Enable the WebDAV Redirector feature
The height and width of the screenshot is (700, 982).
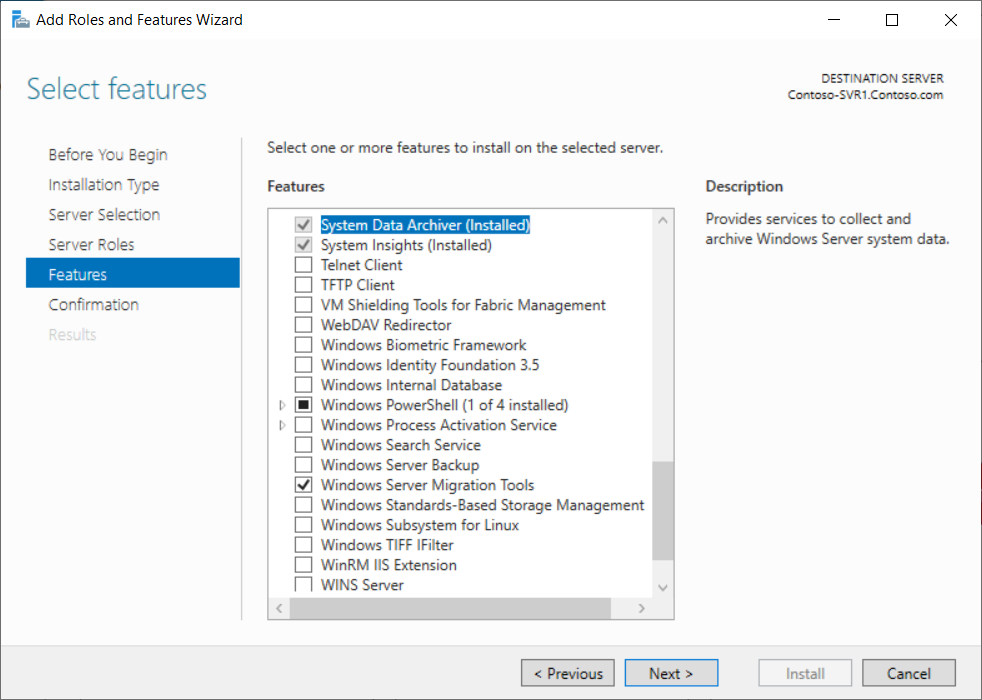[x=303, y=324]
